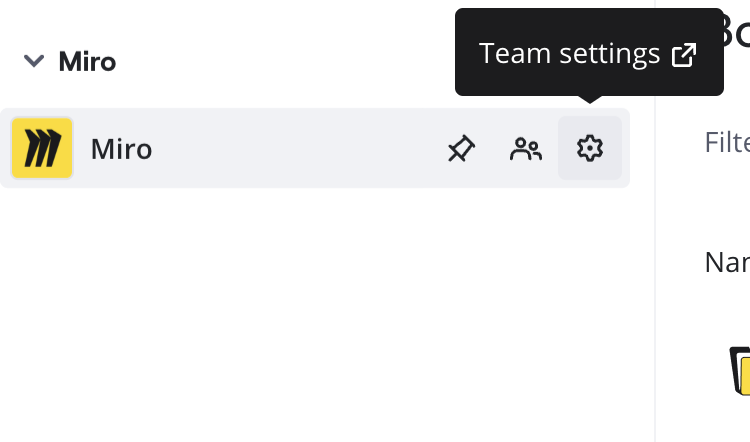Click the tooltip's downward pointer arrow
This screenshot has height=442, width=750.
click(x=590, y=99)
